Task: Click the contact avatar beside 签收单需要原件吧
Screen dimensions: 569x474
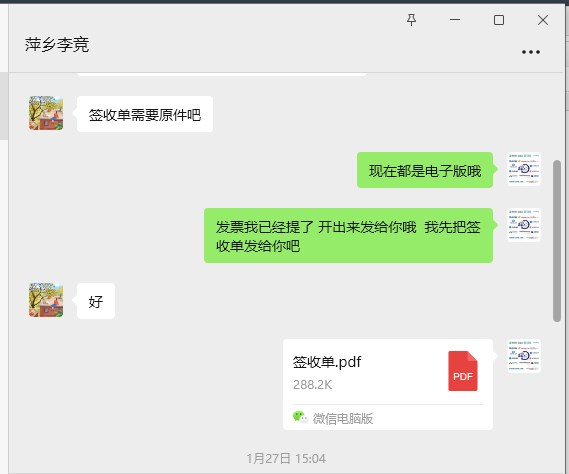Action: 46,113
